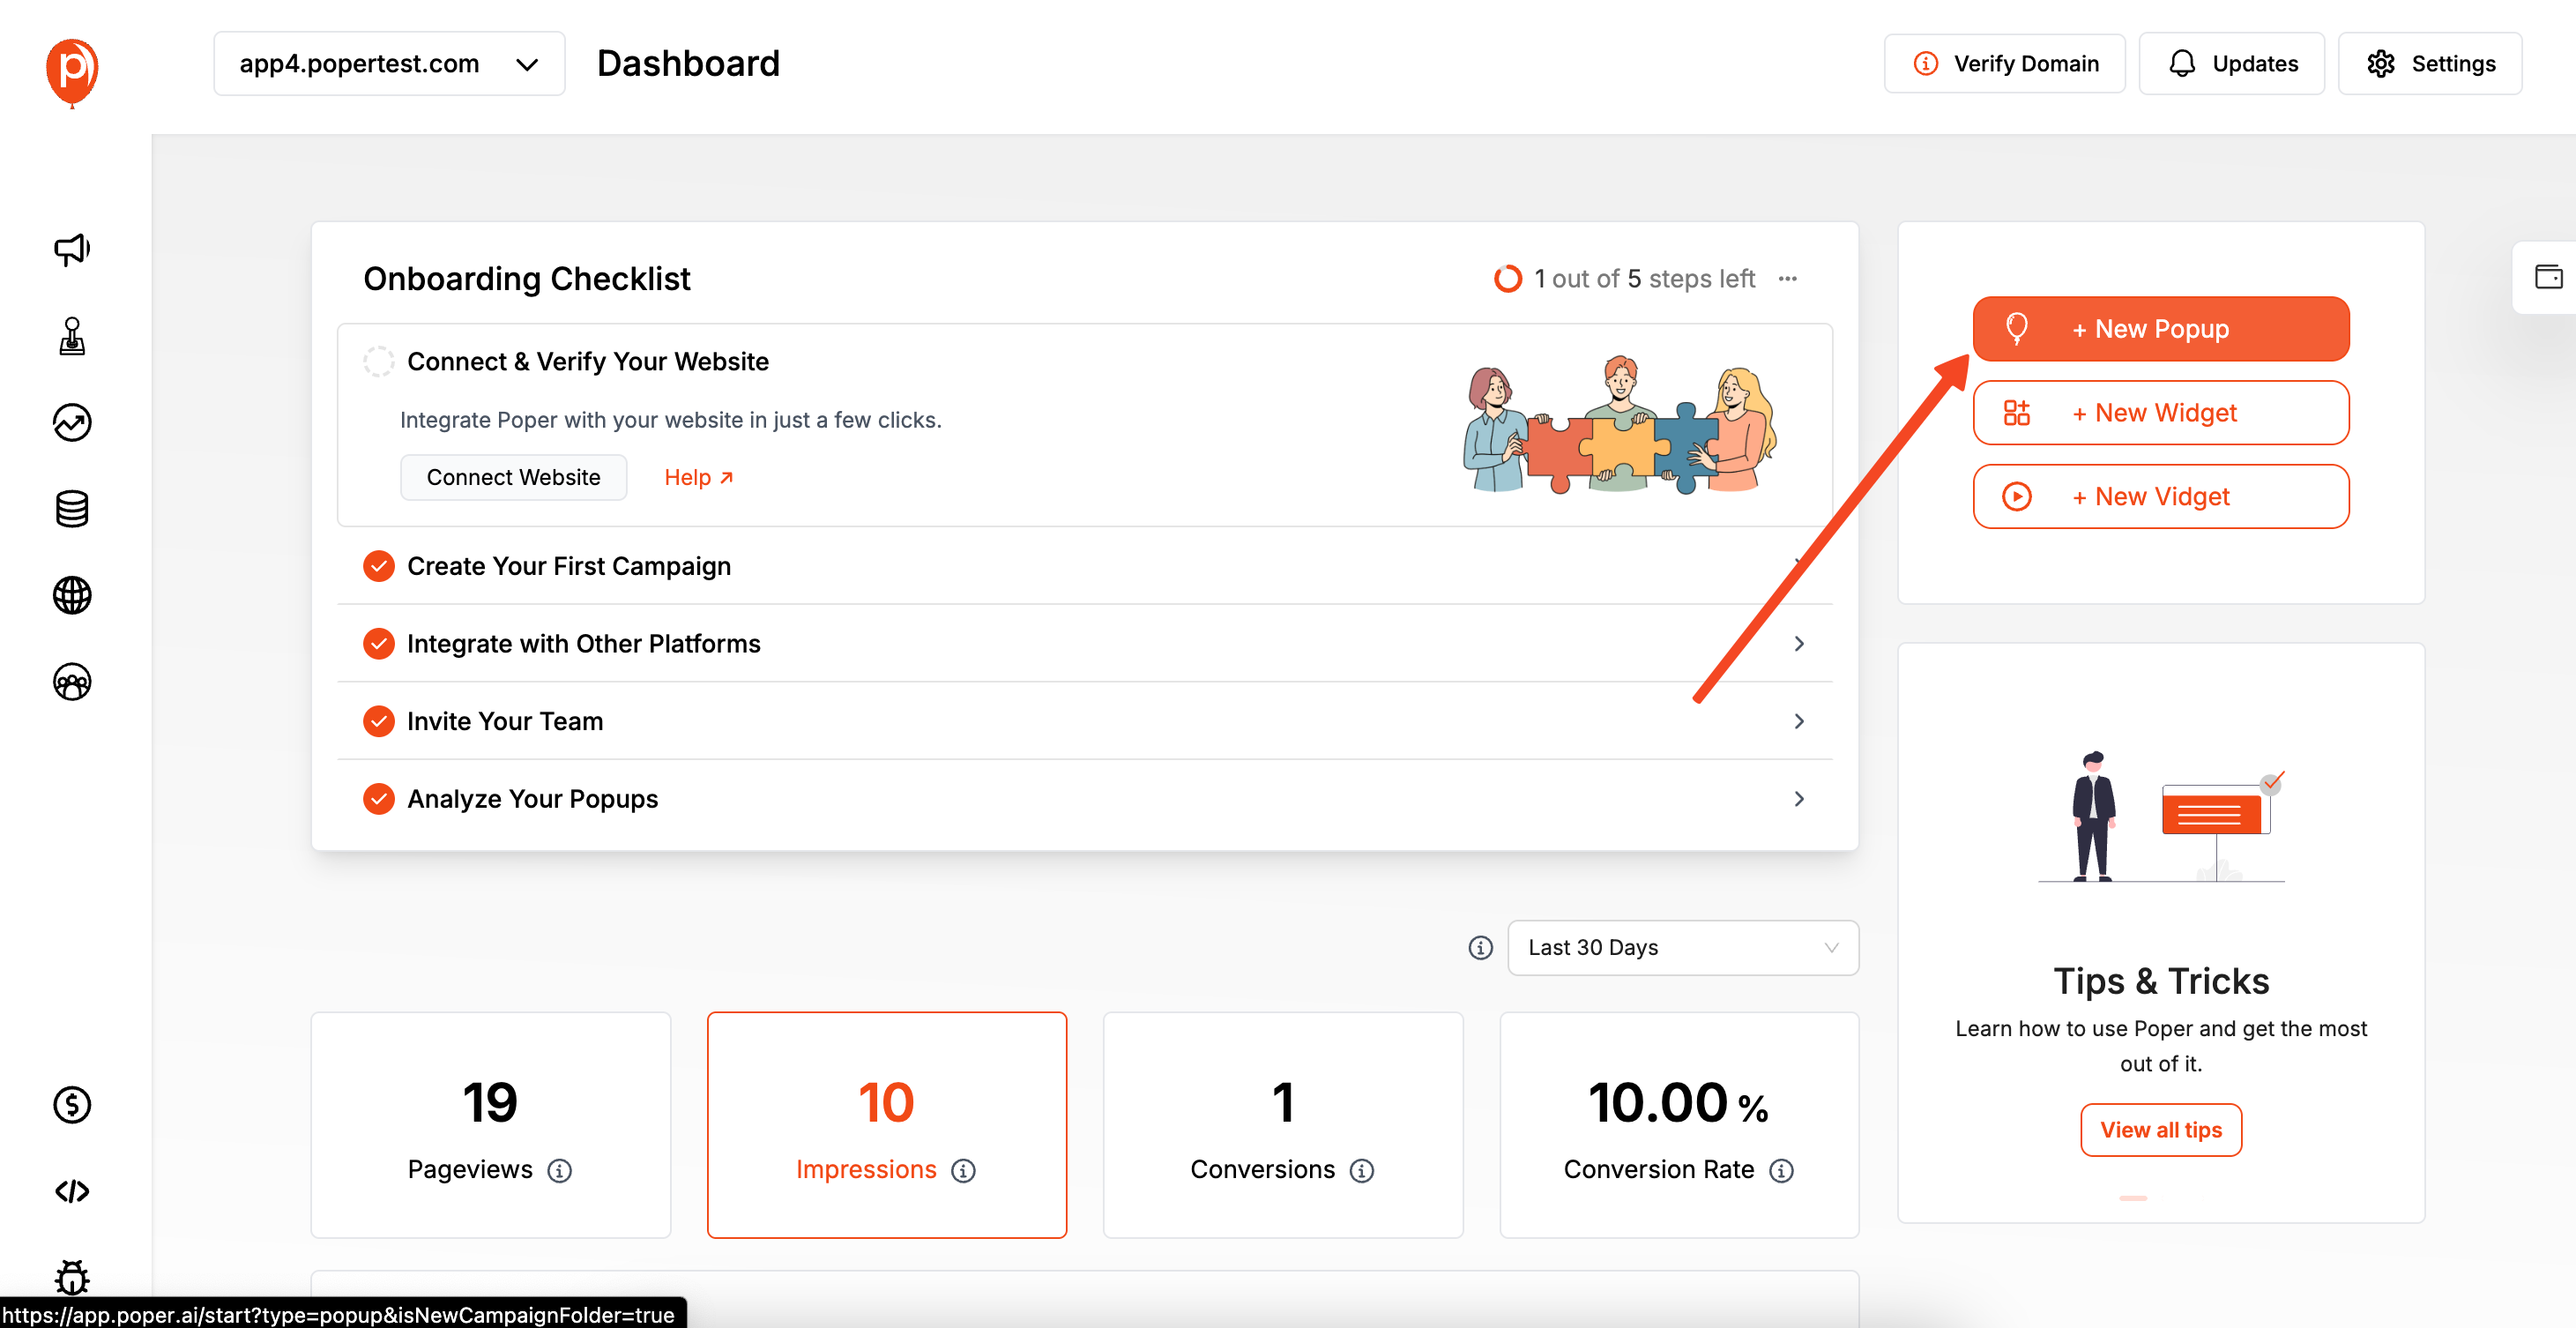The image size is (2576, 1328).
Task: Open the Updates bell button
Action: click(2231, 64)
